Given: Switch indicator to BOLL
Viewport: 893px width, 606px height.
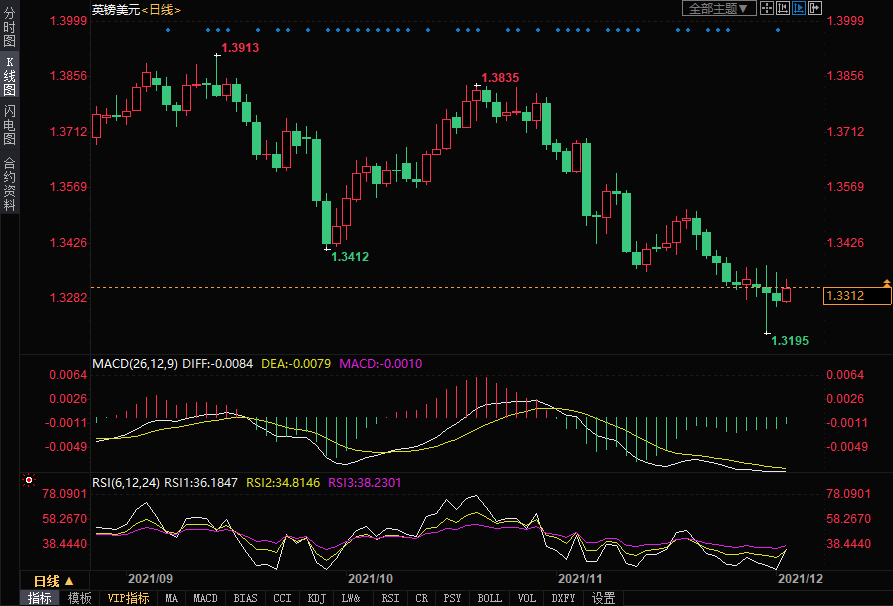Looking at the screenshot, I should pos(489,598).
